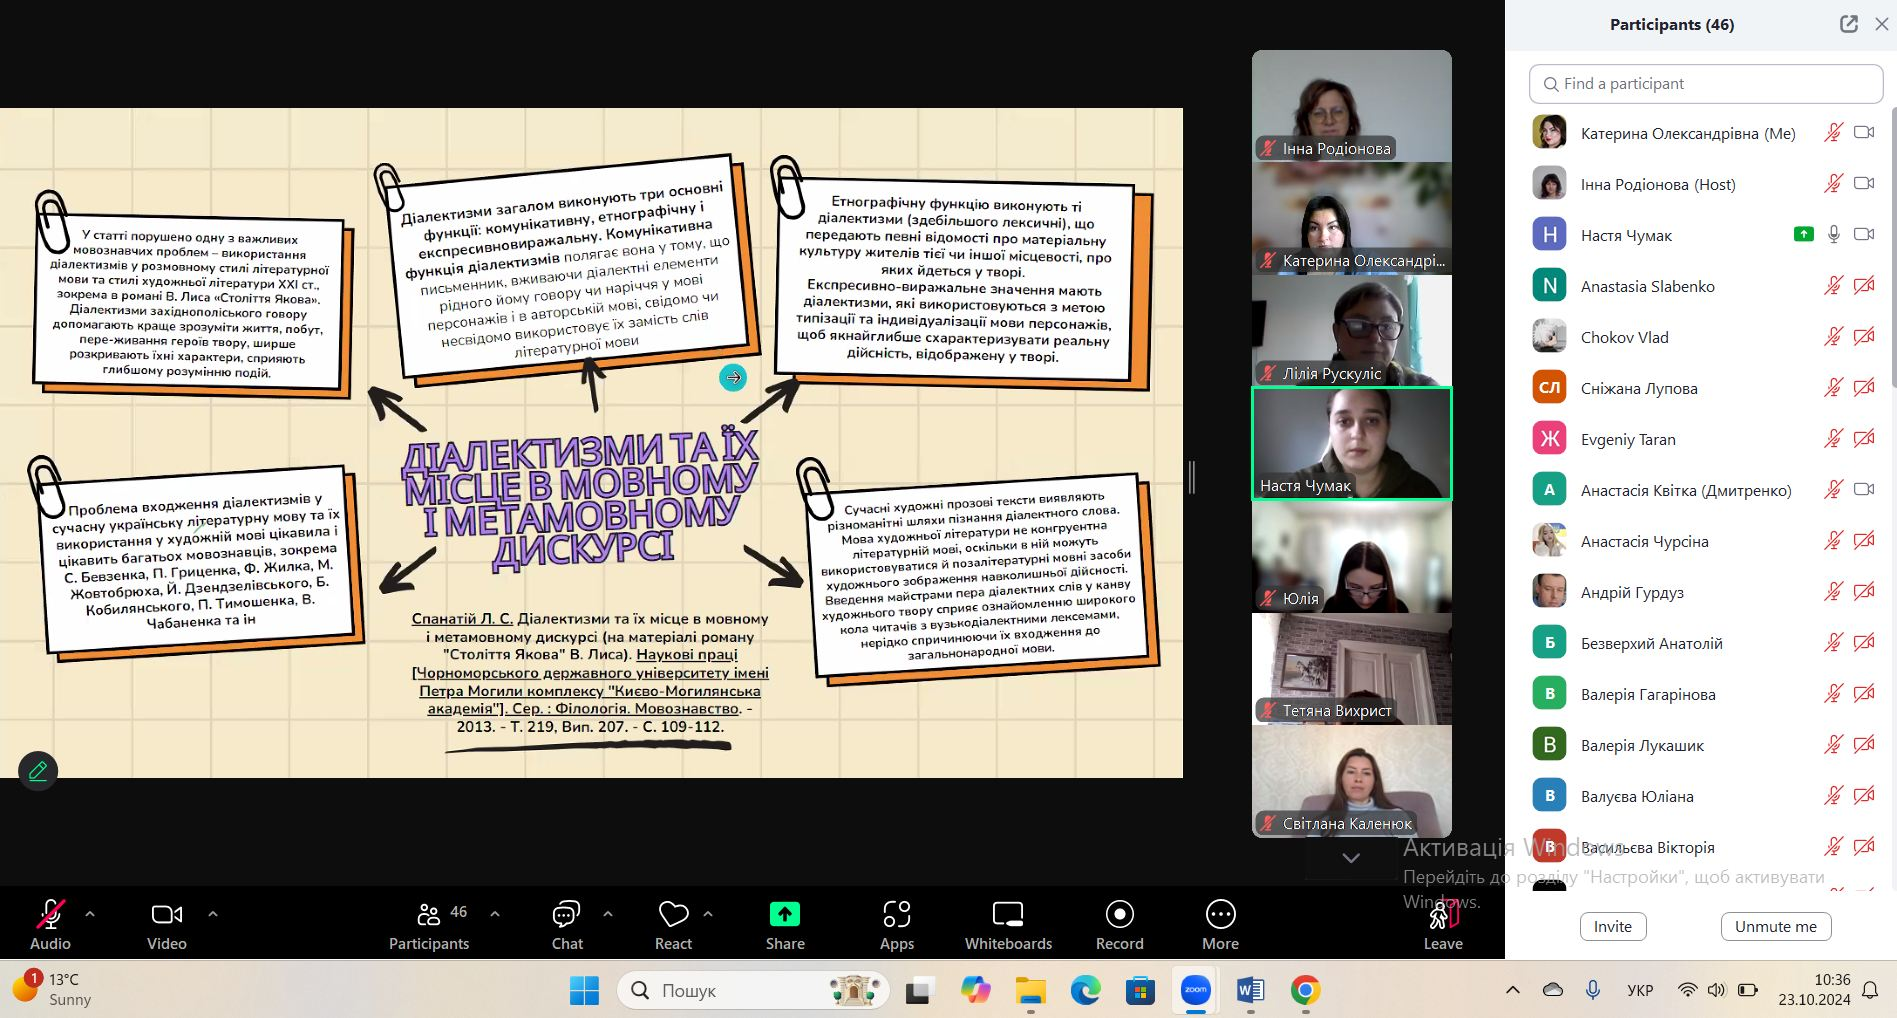The width and height of the screenshot is (1897, 1018).
Task: Toggle Настя Чумак's microphone in participant list
Action: coord(1833,234)
